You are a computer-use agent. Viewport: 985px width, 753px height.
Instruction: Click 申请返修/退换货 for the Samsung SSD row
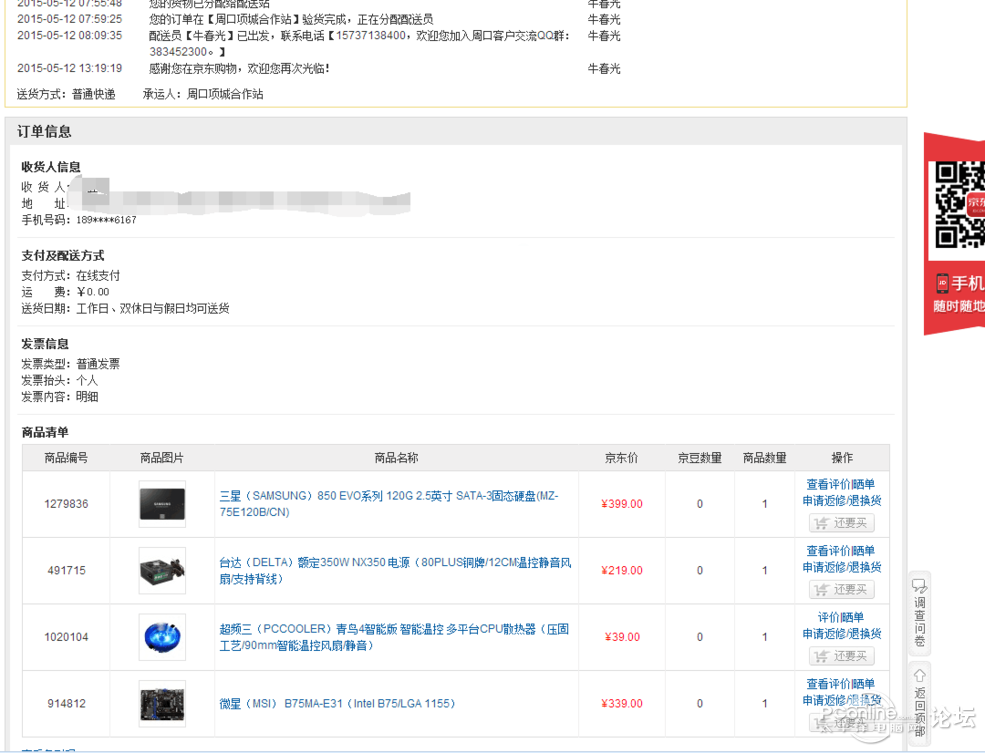coord(842,501)
